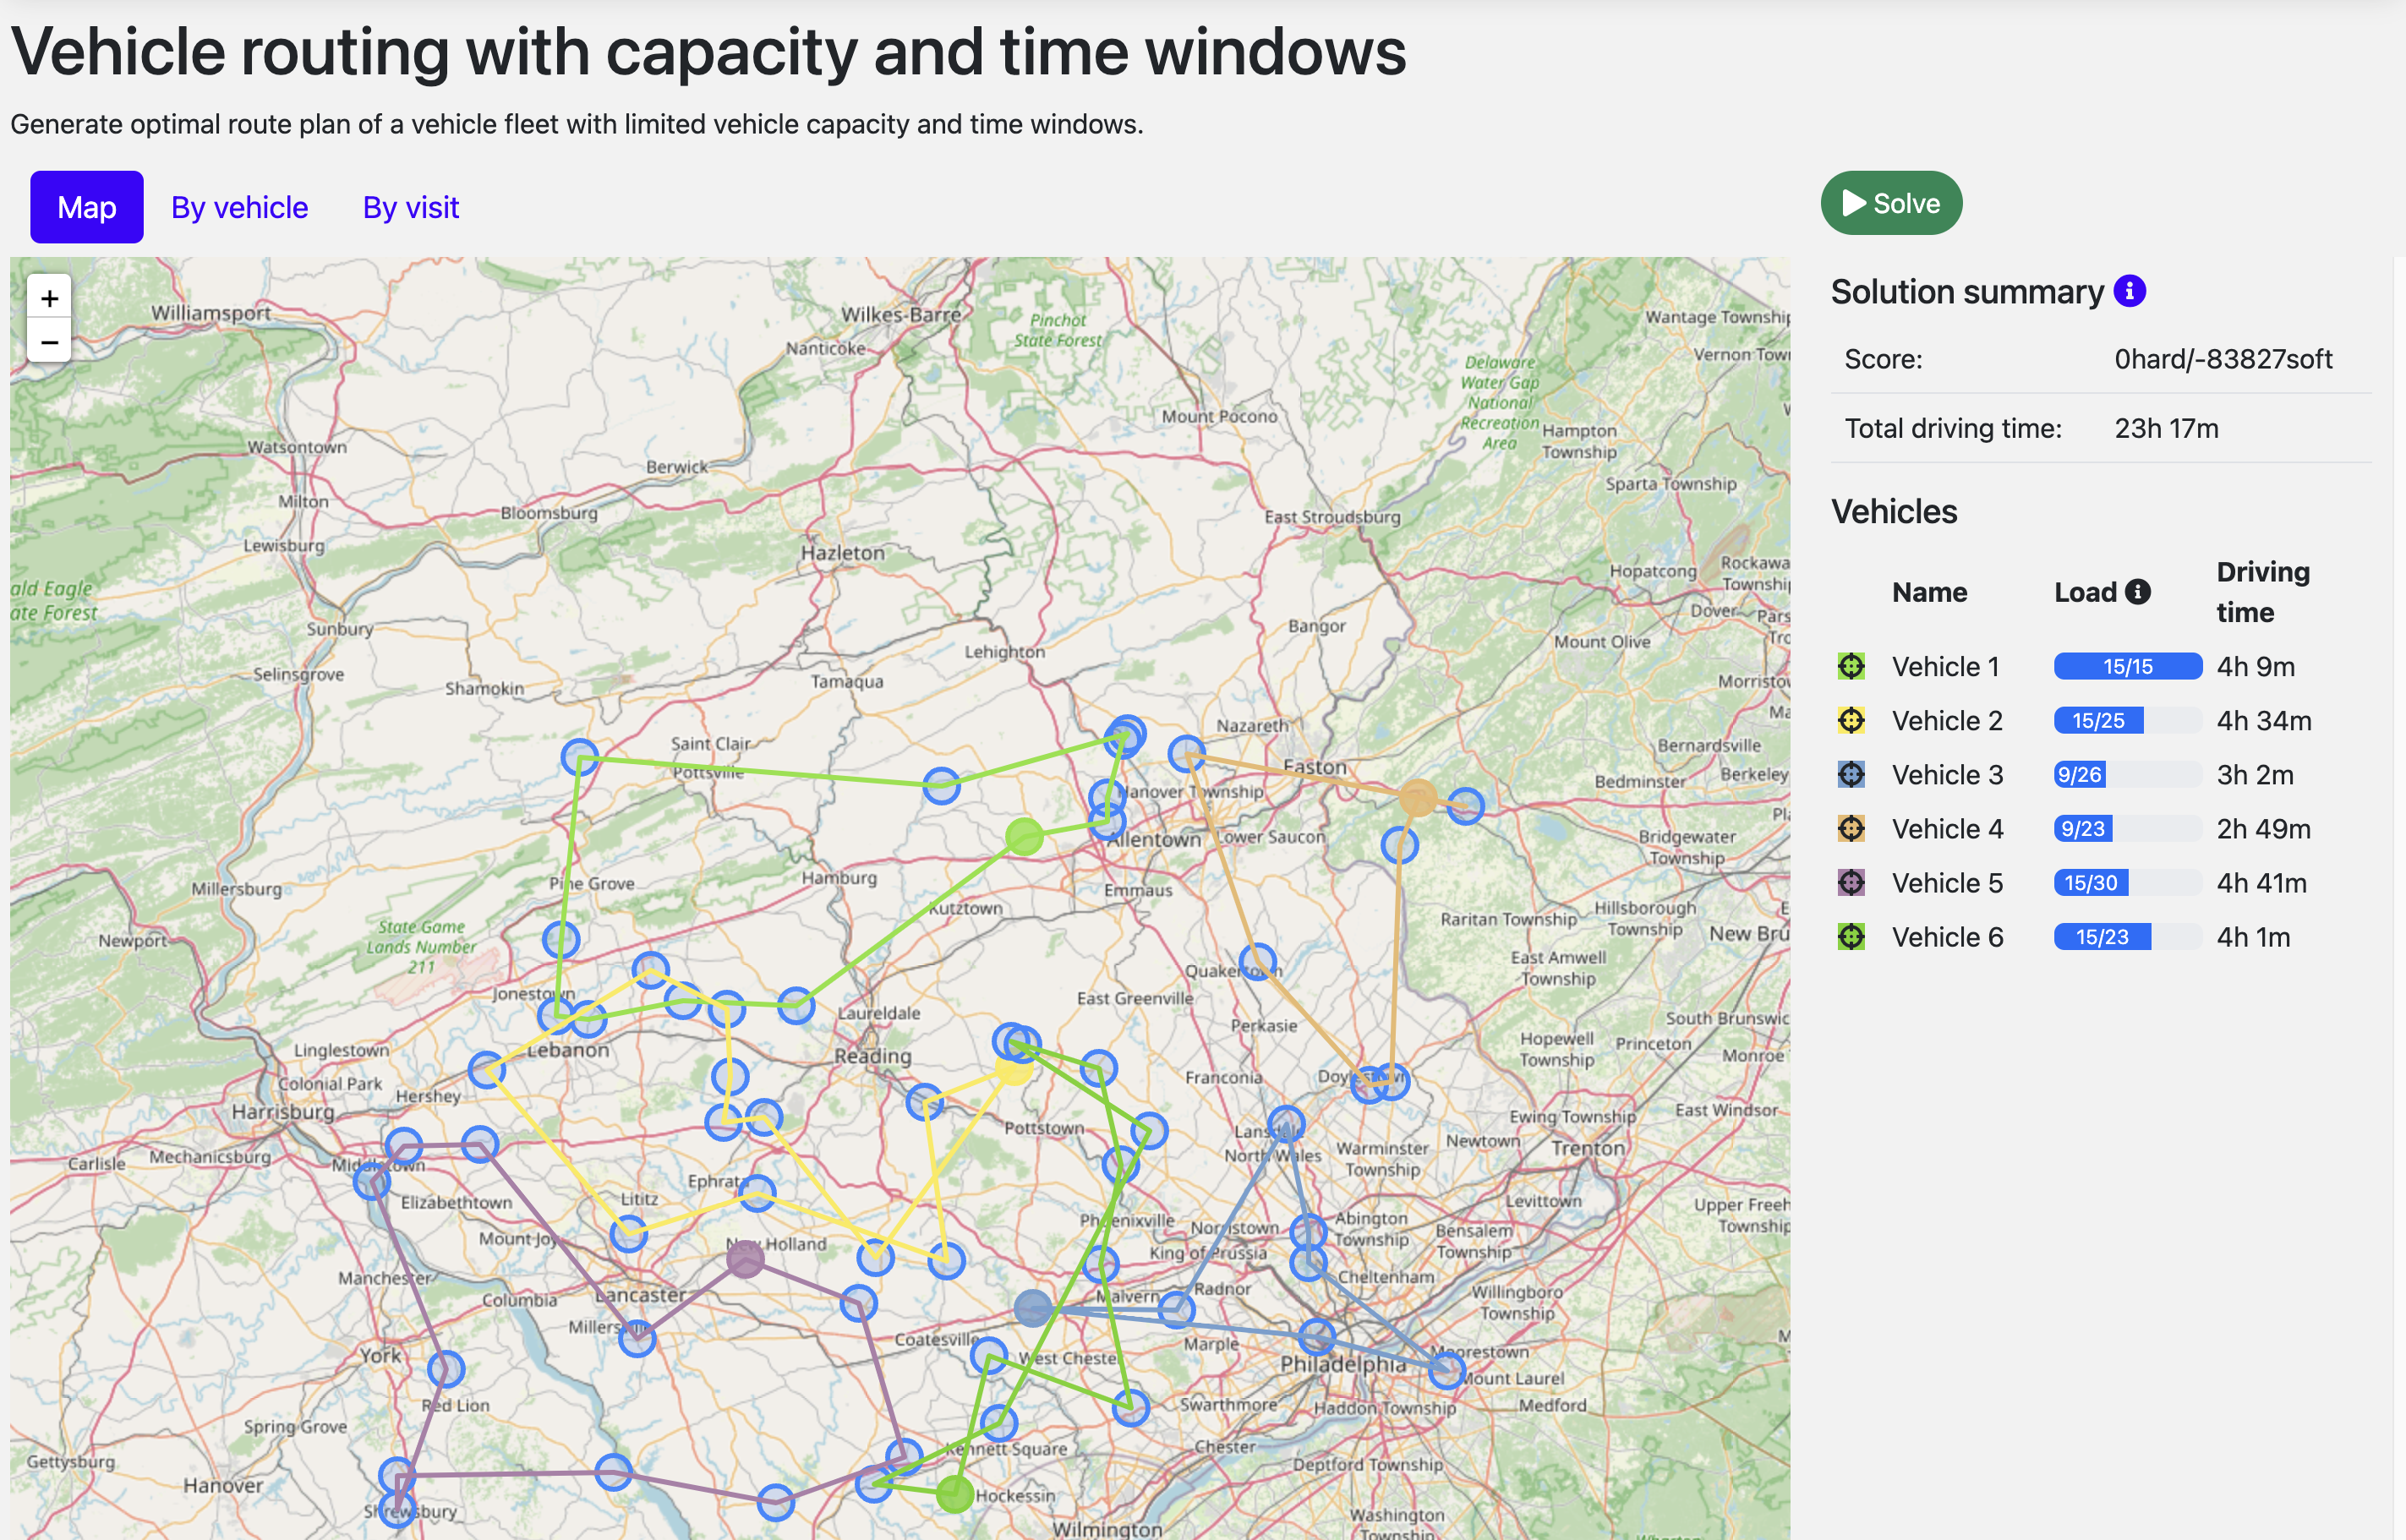The height and width of the screenshot is (1540, 2406).
Task: Switch to the By visit tab
Action: [410, 207]
